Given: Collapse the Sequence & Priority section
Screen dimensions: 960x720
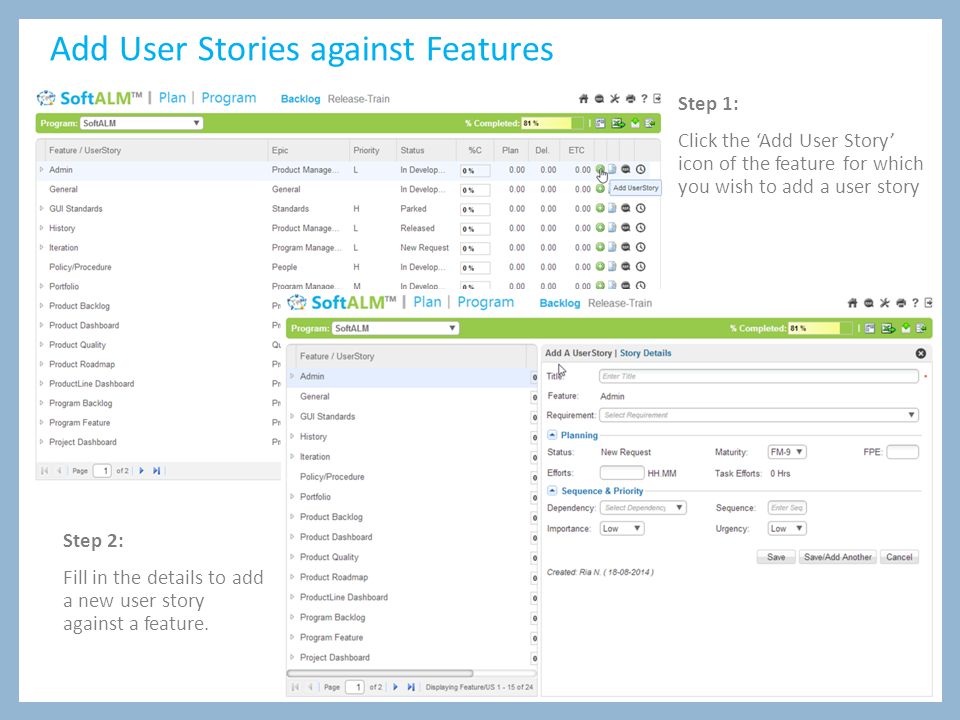Looking at the screenshot, I should pos(552,490).
